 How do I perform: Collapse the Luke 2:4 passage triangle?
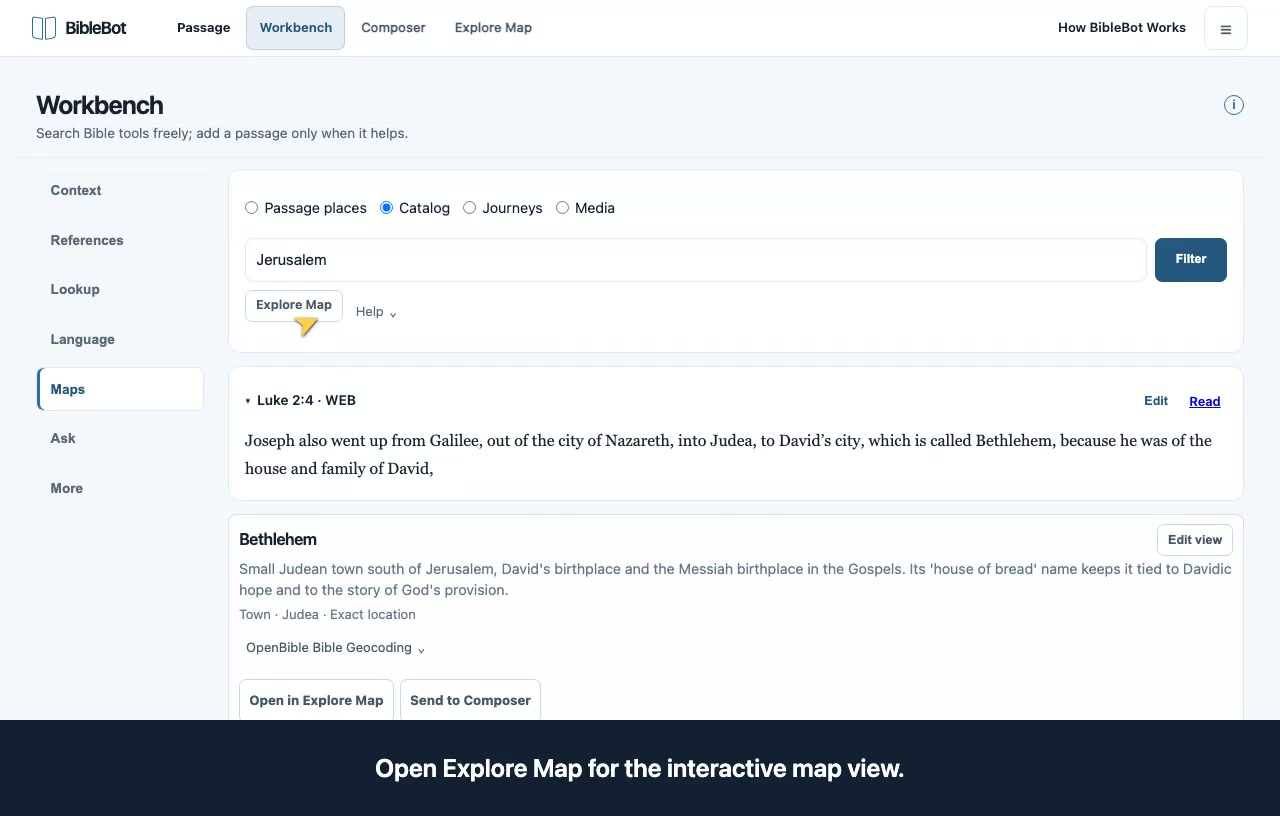click(248, 401)
